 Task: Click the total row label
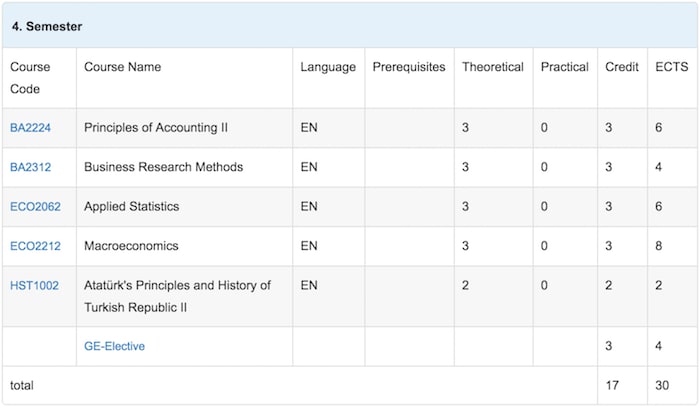tap(23, 384)
